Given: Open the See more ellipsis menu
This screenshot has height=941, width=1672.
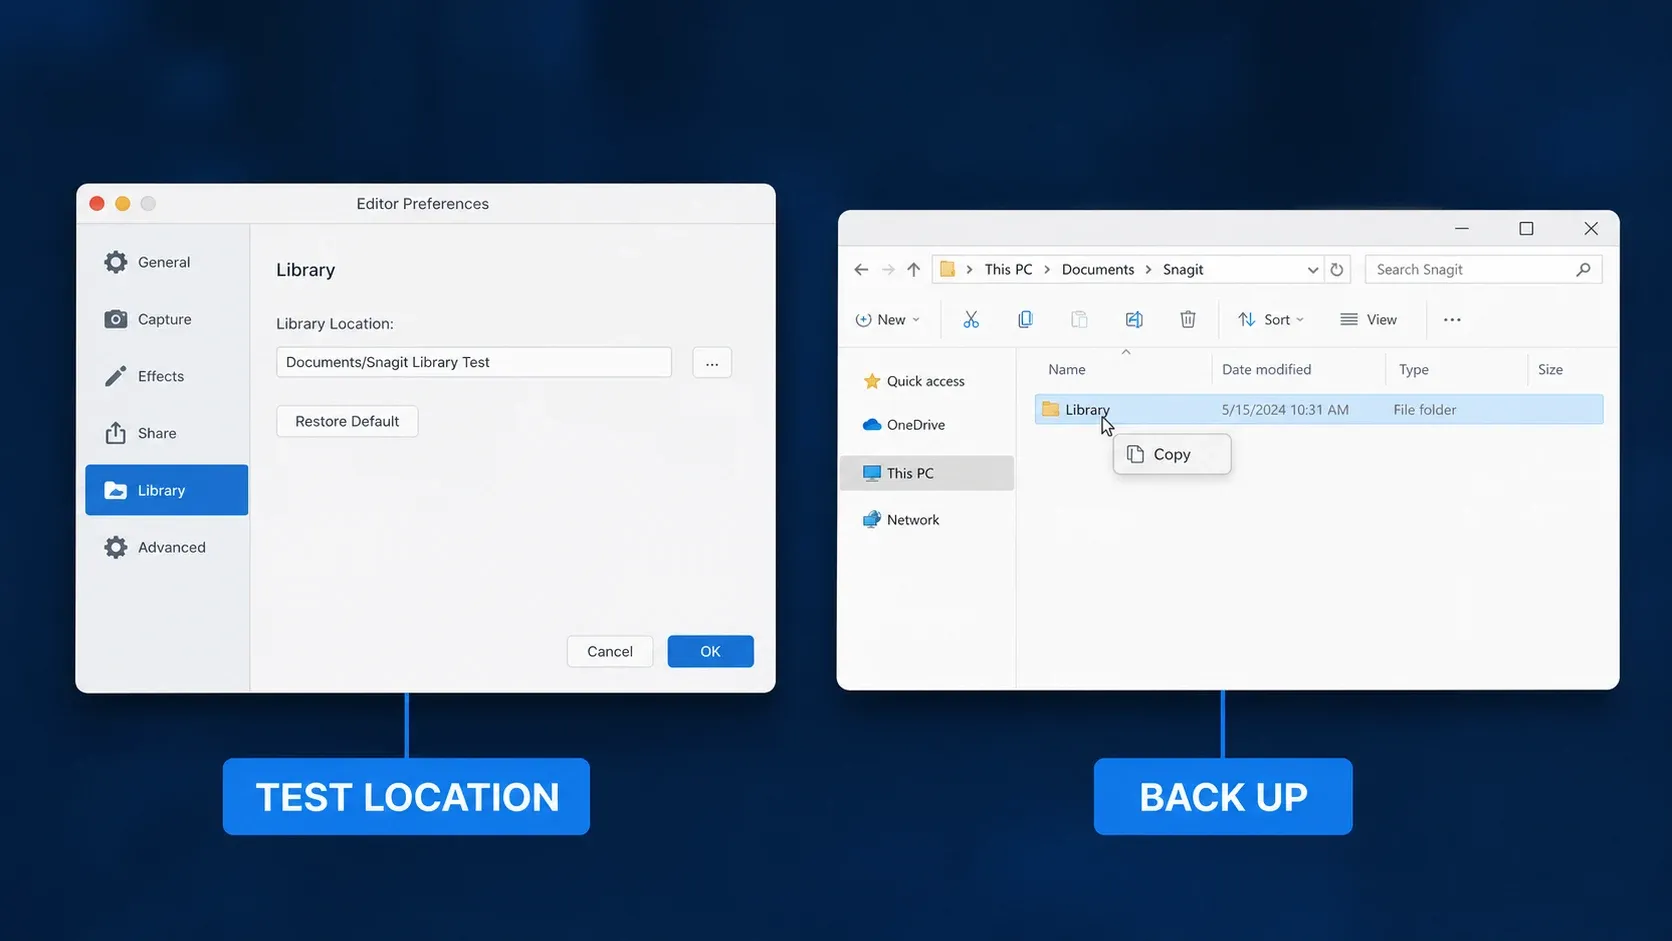Looking at the screenshot, I should 1452,320.
